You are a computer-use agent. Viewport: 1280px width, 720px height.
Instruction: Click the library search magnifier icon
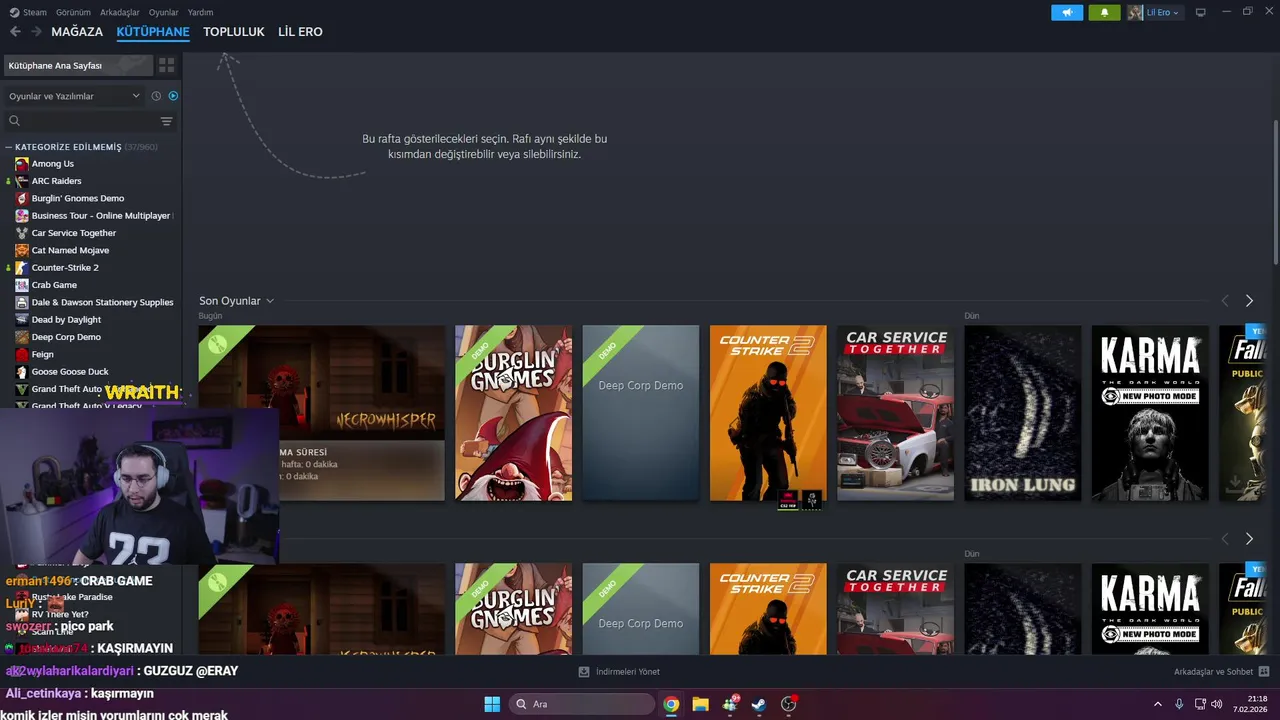(14, 121)
